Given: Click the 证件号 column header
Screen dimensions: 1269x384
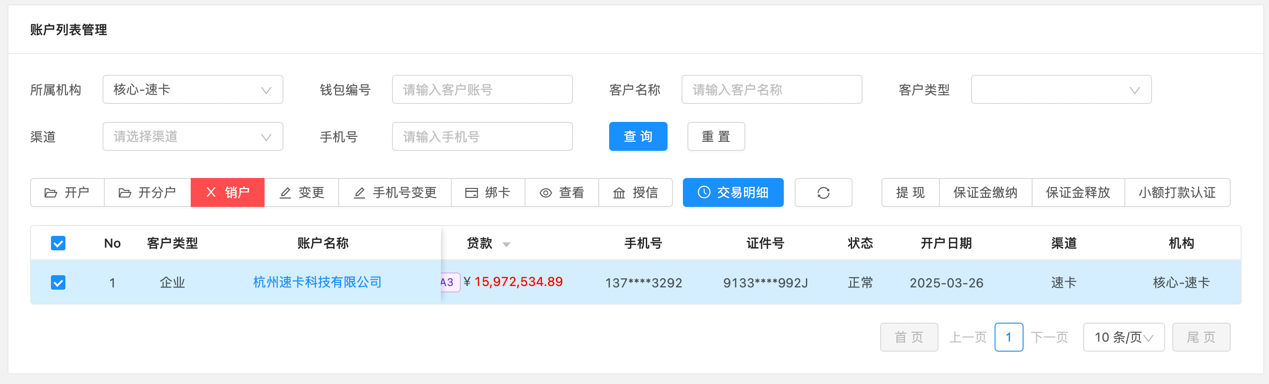Looking at the screenshot, I should point(765,243).
